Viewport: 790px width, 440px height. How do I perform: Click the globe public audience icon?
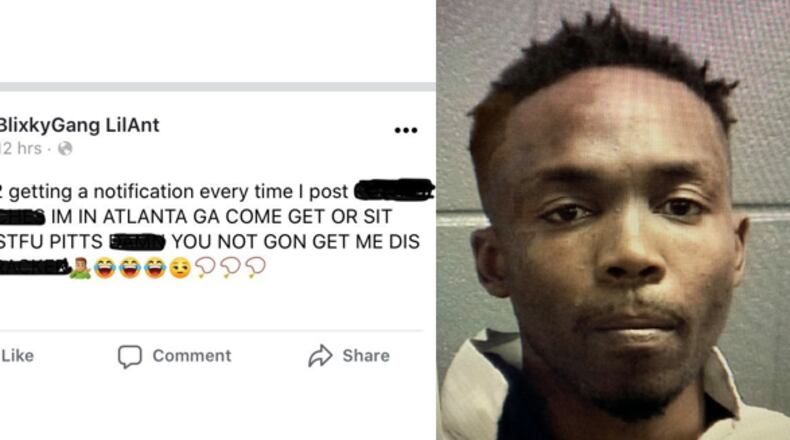coord(65,149)
